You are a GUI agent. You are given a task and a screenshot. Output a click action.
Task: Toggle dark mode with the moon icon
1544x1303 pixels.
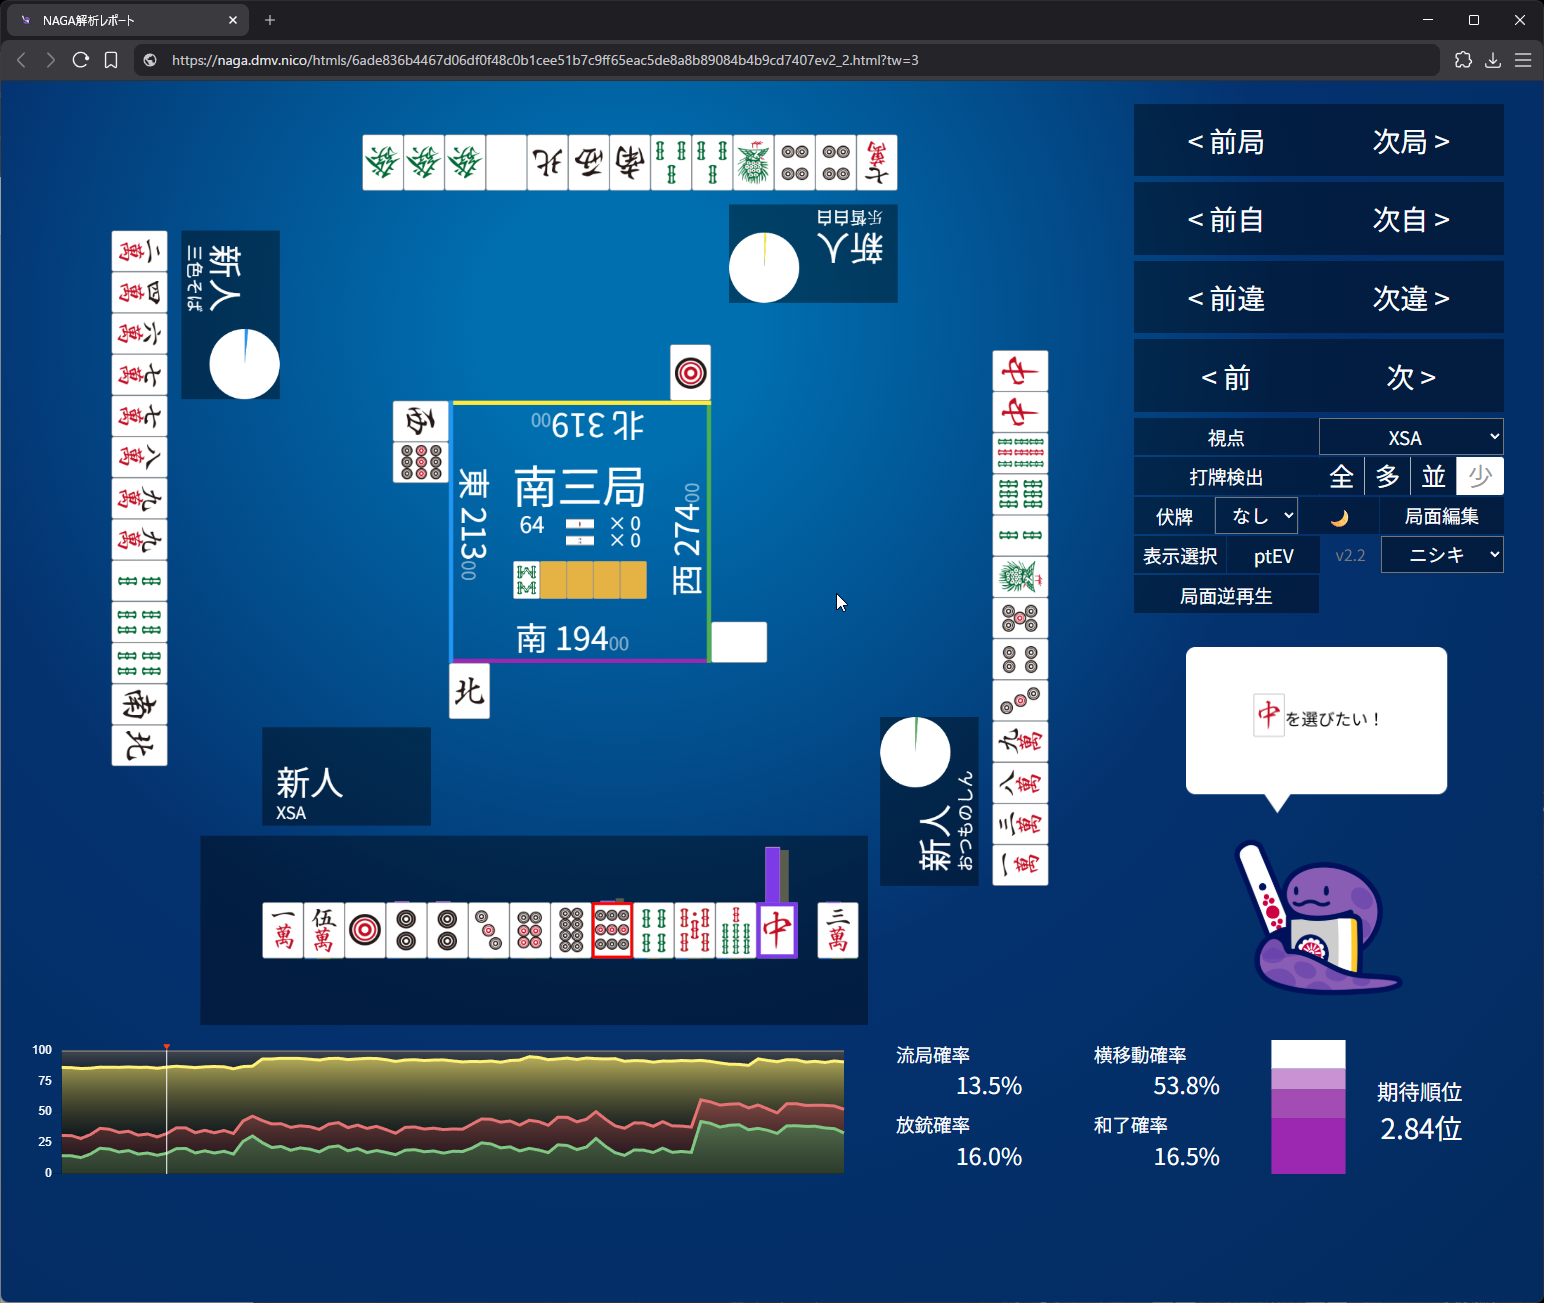pos(1339,517)
